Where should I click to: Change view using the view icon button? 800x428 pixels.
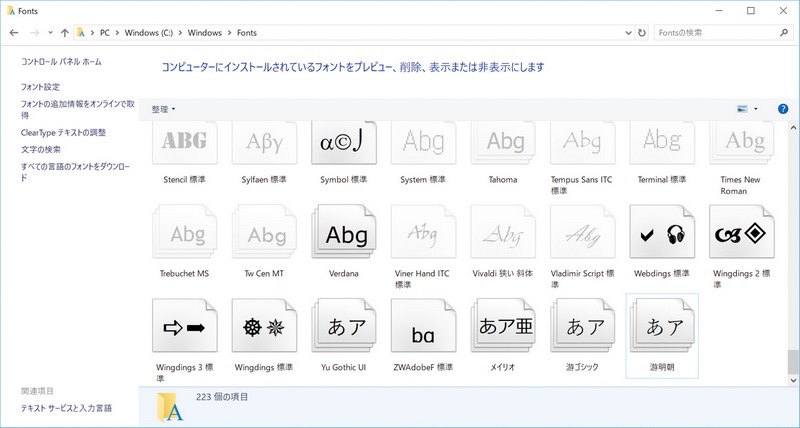click(742, 109)
